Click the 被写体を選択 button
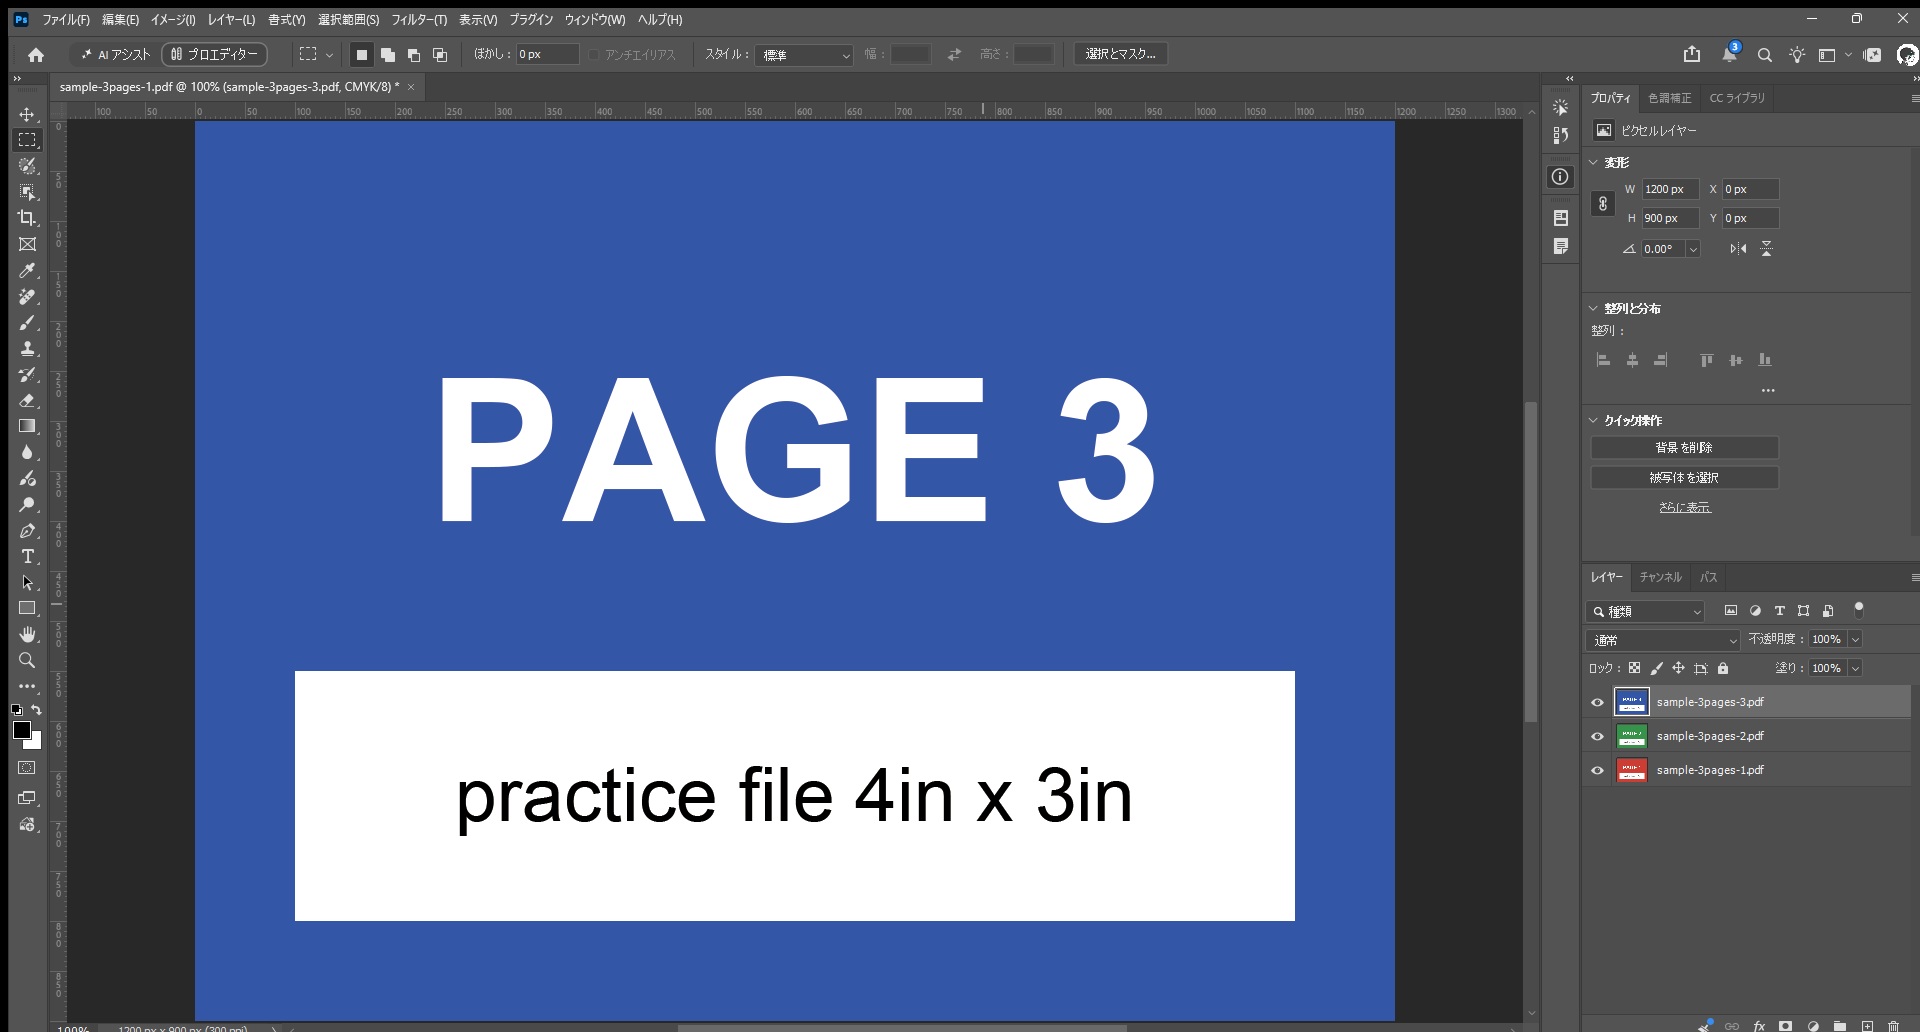Screen dimensions: 1920x1032 coord(1684,478)
